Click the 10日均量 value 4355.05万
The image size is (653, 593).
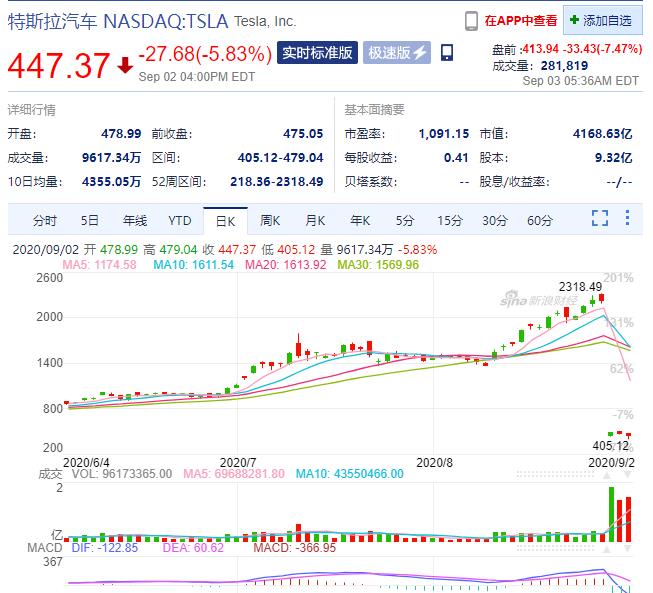point(112,182)
